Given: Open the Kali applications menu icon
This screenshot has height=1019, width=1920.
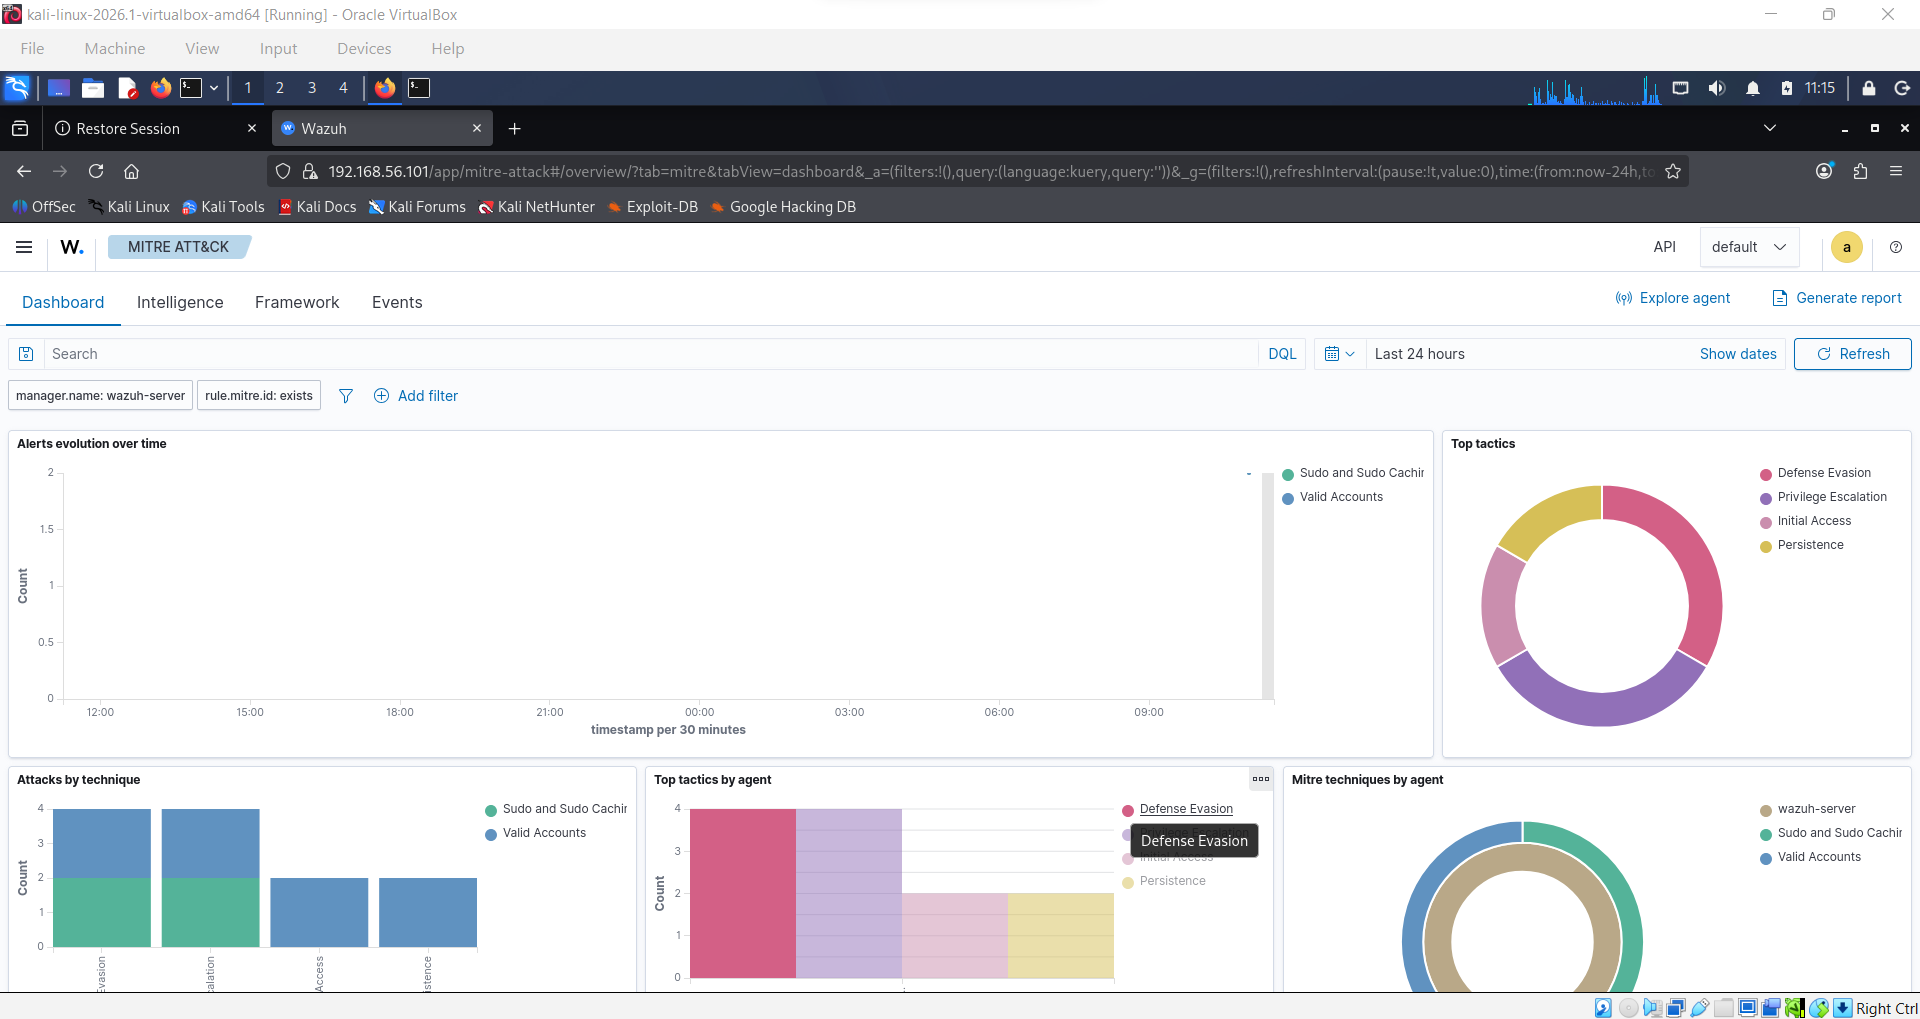Looking at the screenshot, I should coord(17,88).
